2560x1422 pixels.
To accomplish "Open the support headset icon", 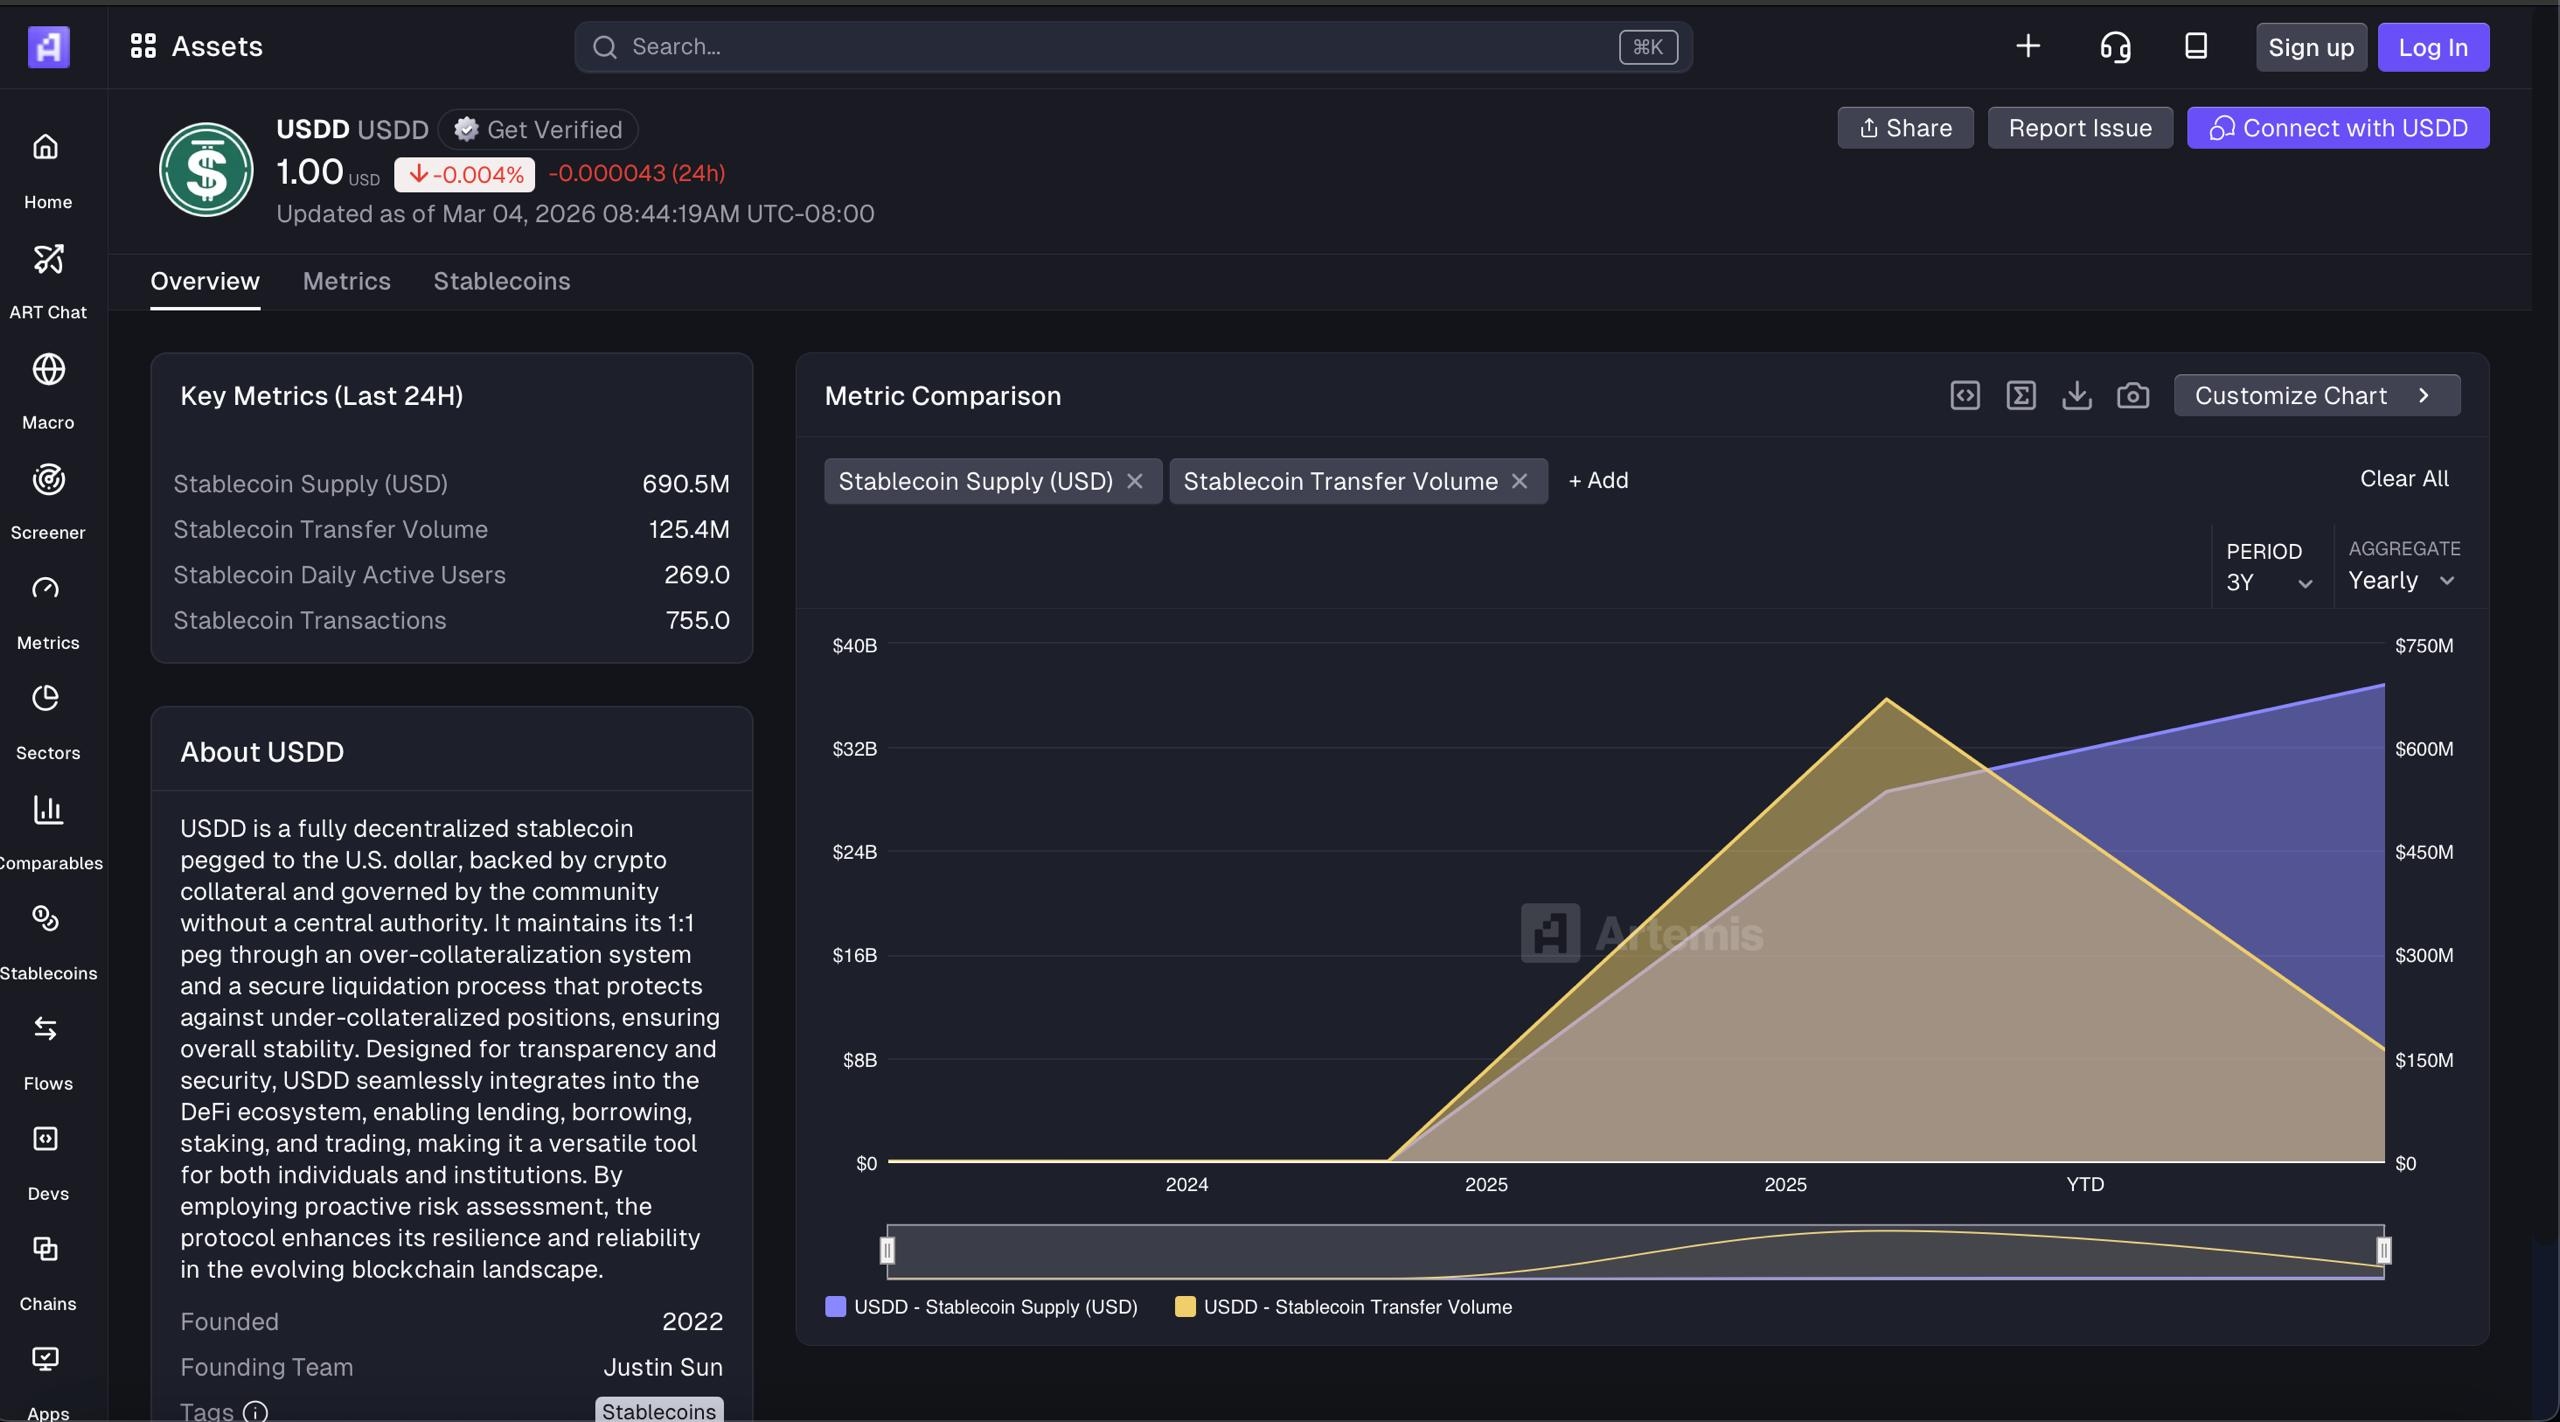I will 2114,47.
